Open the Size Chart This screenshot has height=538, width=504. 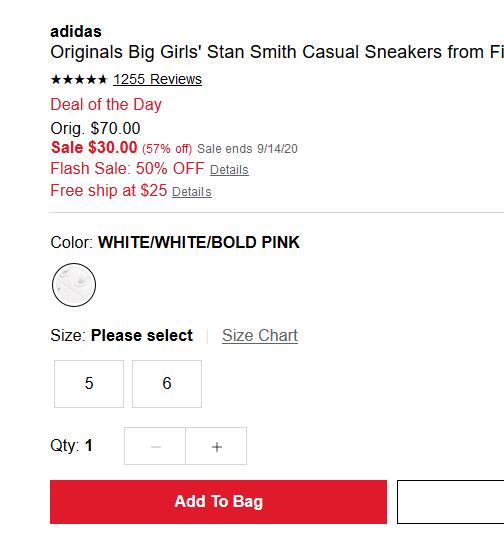pos(260,336)
